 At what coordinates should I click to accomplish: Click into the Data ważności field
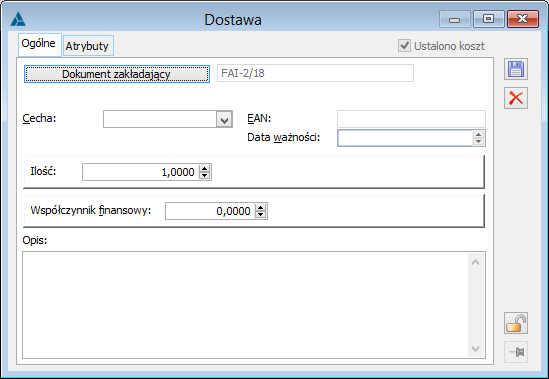tap(405, 138)
